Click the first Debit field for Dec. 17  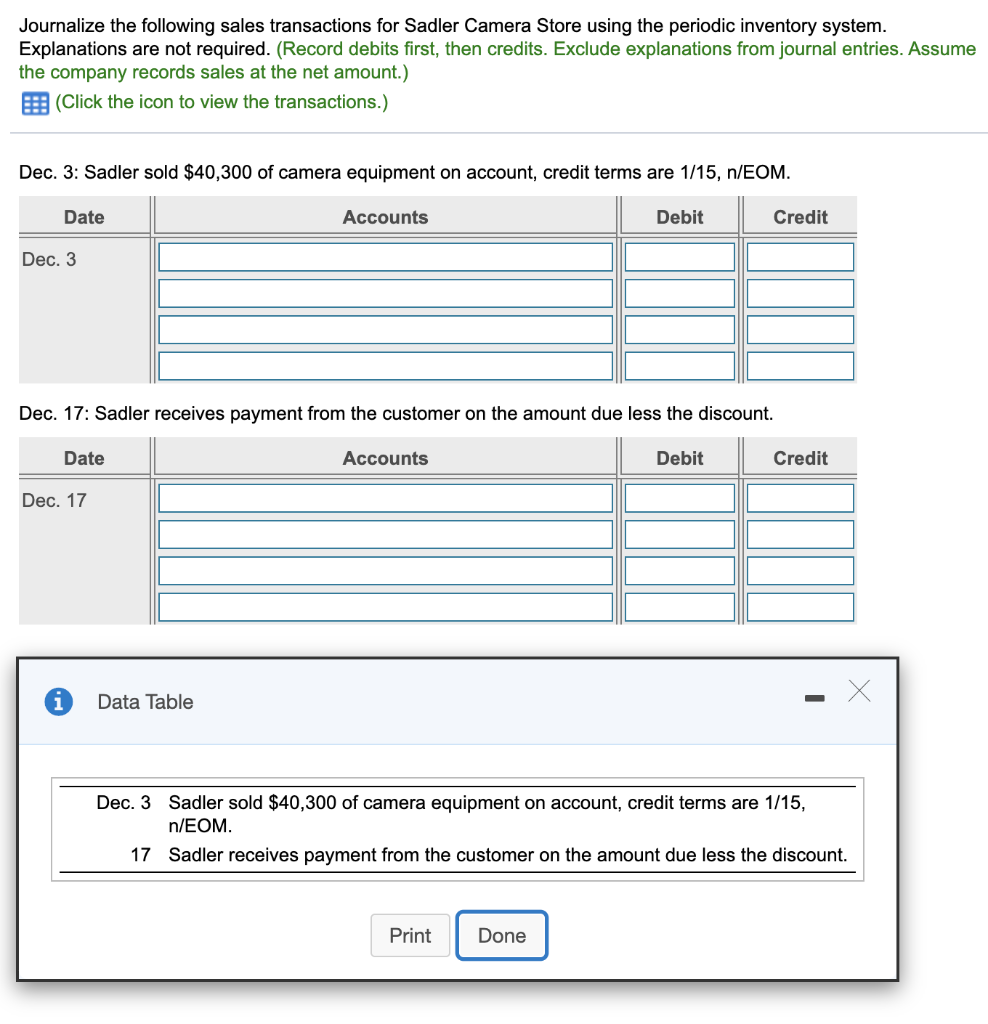pyautogui.click(x=679, y=497)
